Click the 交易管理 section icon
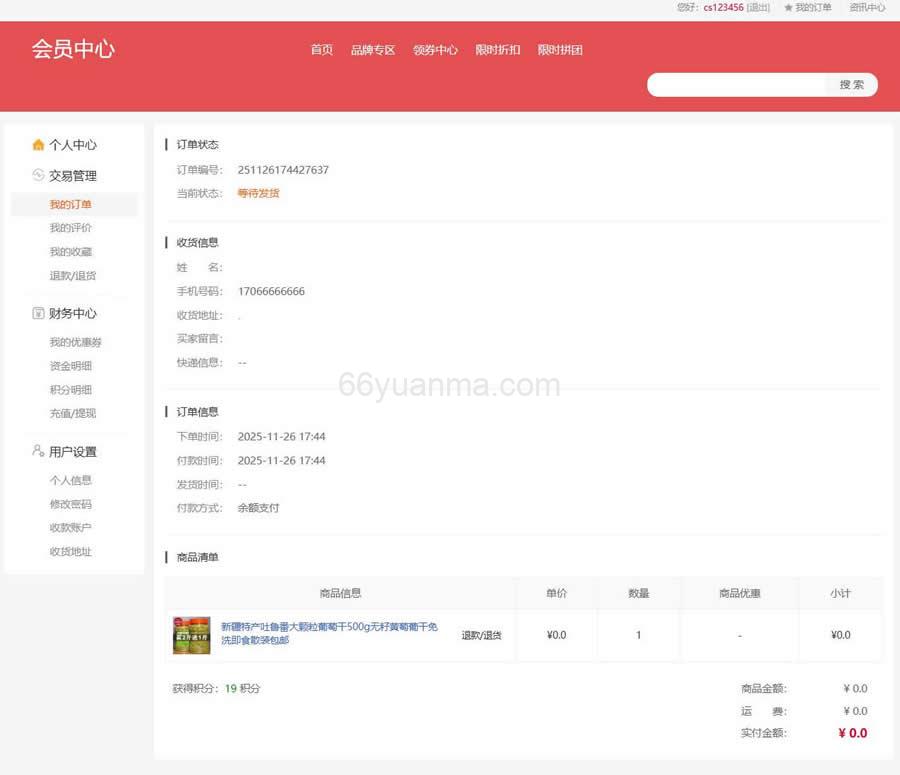The height and width of the screenshot is (775, 900). (36, 175)
